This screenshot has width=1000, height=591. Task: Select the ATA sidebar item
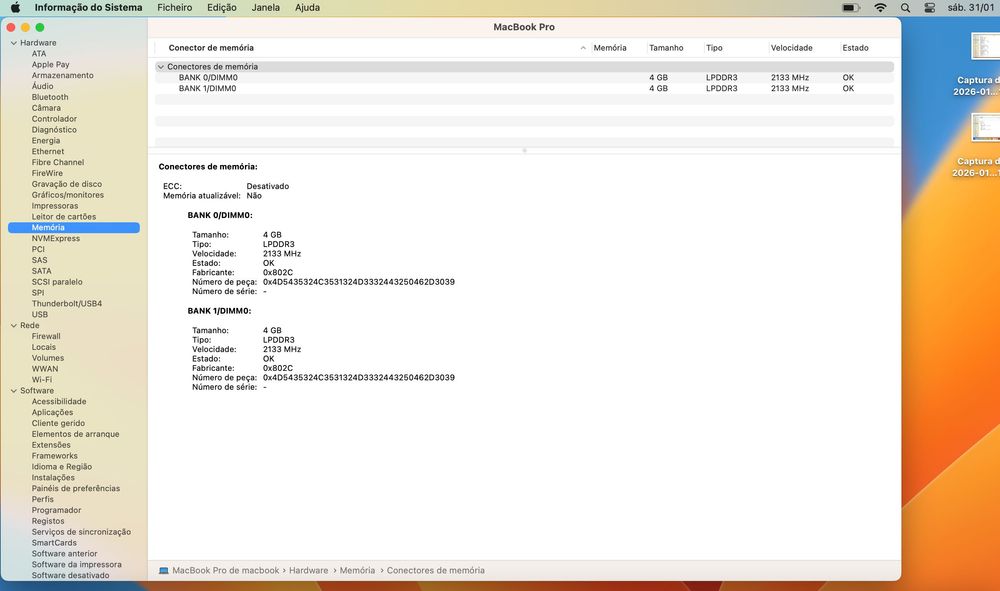(x=39, y=54)
